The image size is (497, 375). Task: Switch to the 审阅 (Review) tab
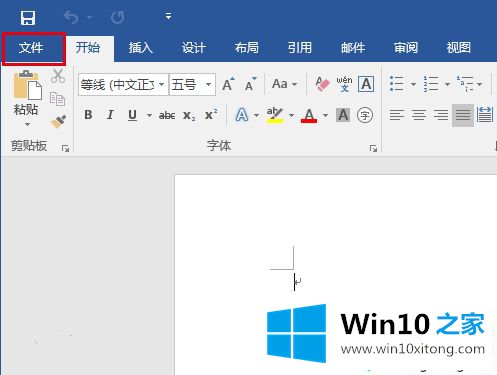tap(406, 48)
